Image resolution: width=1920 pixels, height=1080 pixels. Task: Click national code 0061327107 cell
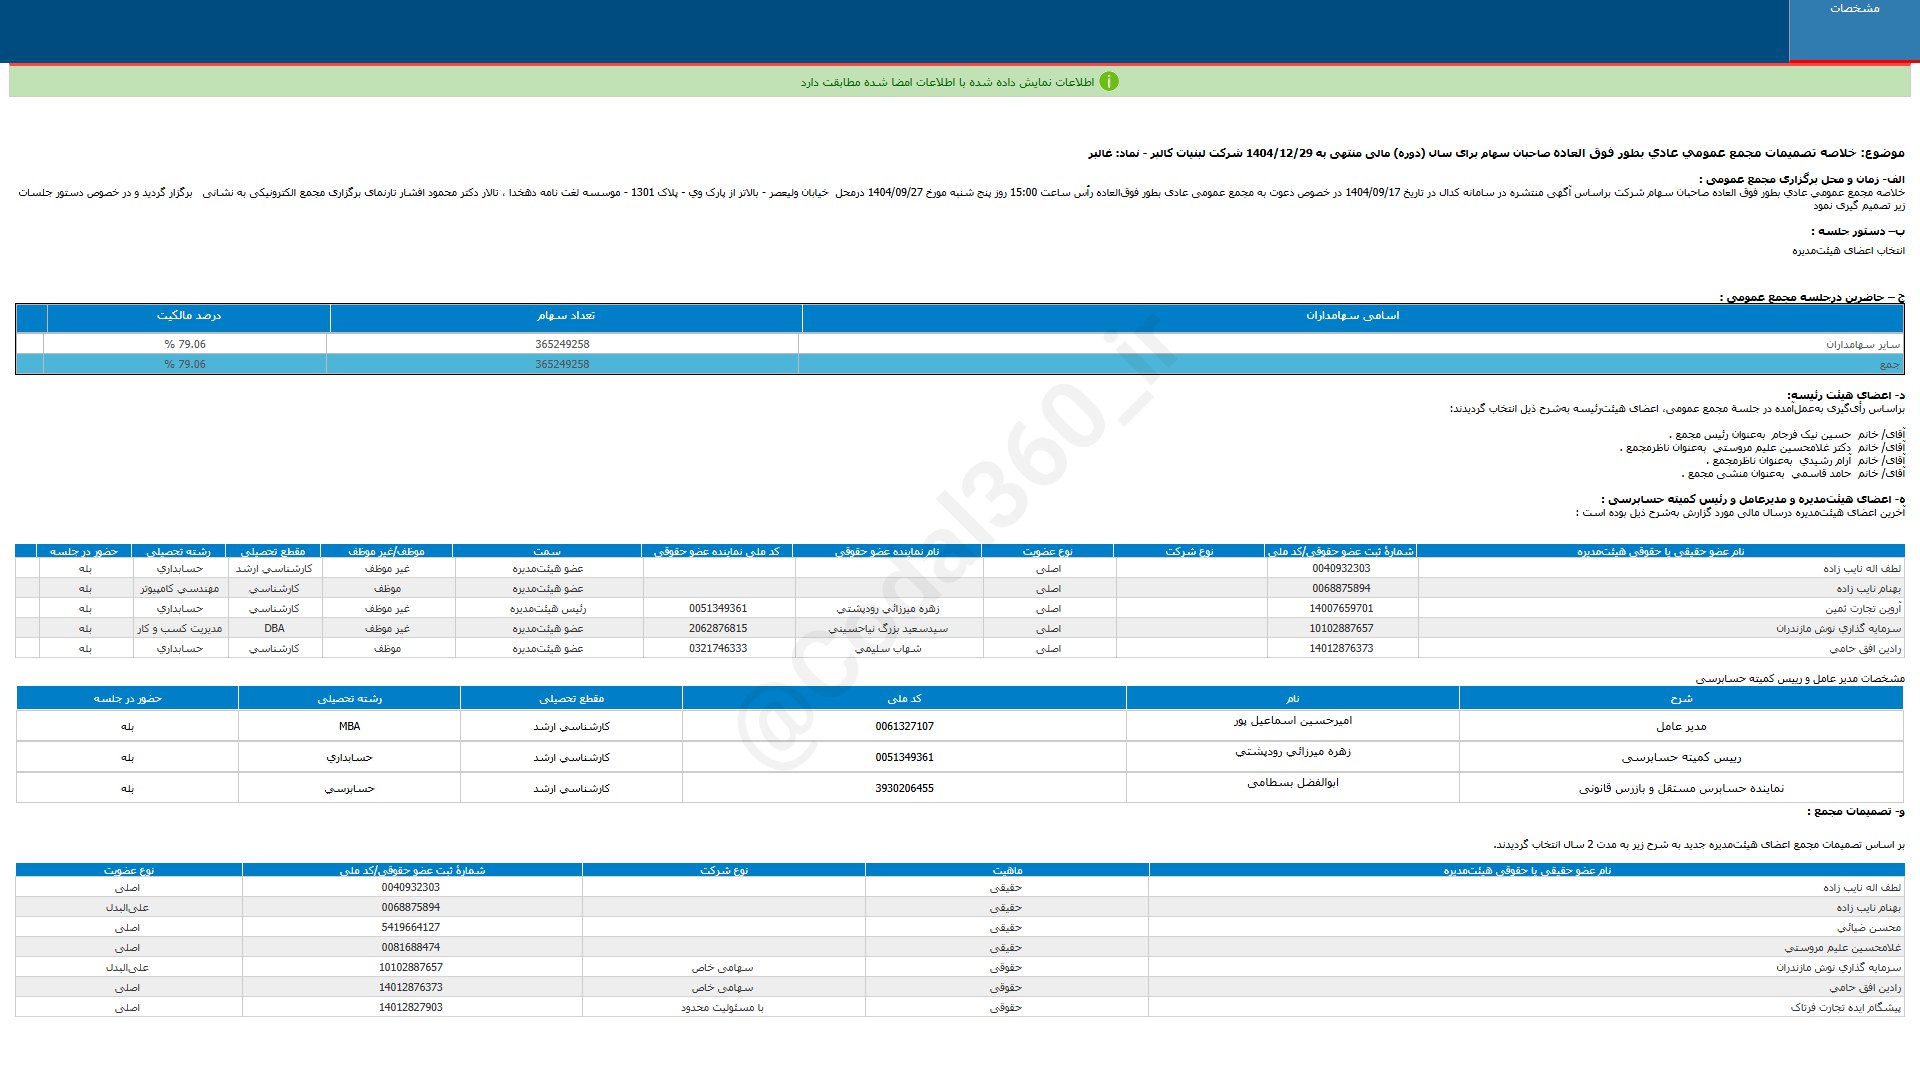[904, 727]
